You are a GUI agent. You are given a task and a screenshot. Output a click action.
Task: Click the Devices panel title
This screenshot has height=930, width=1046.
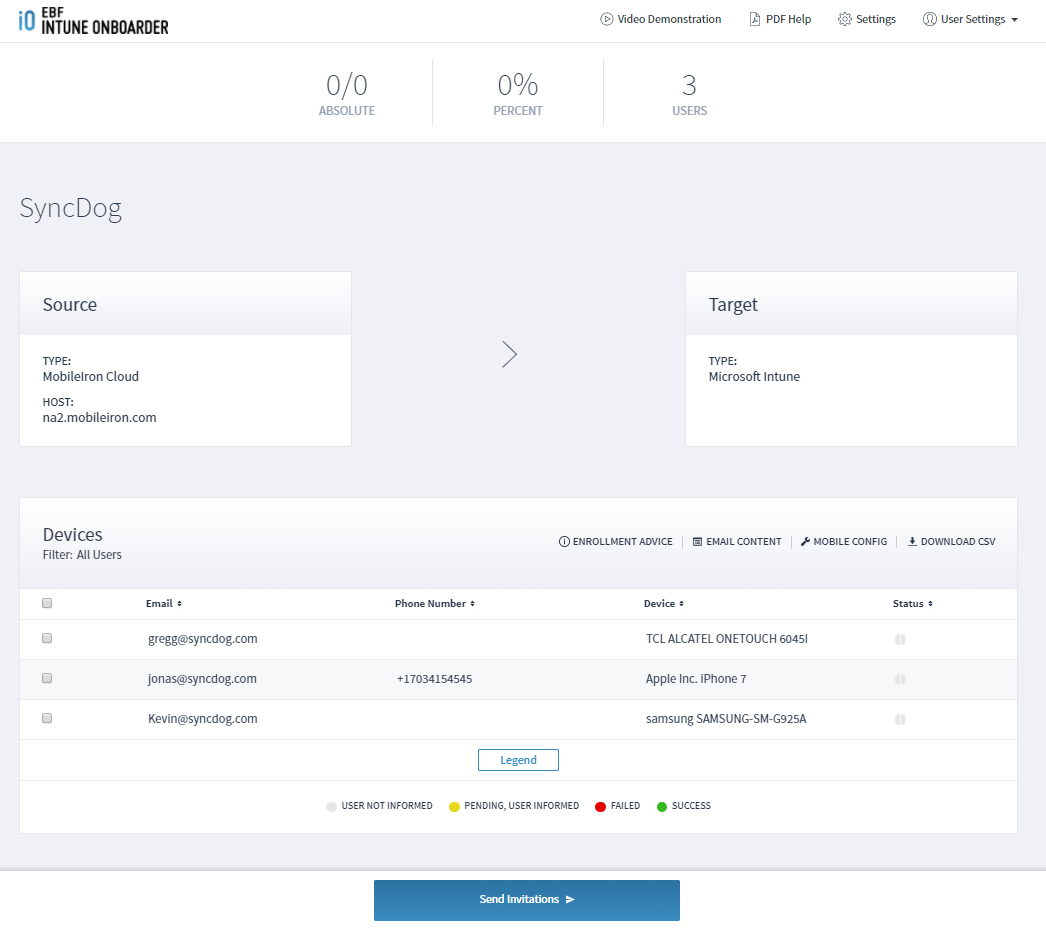click(73, 535)
